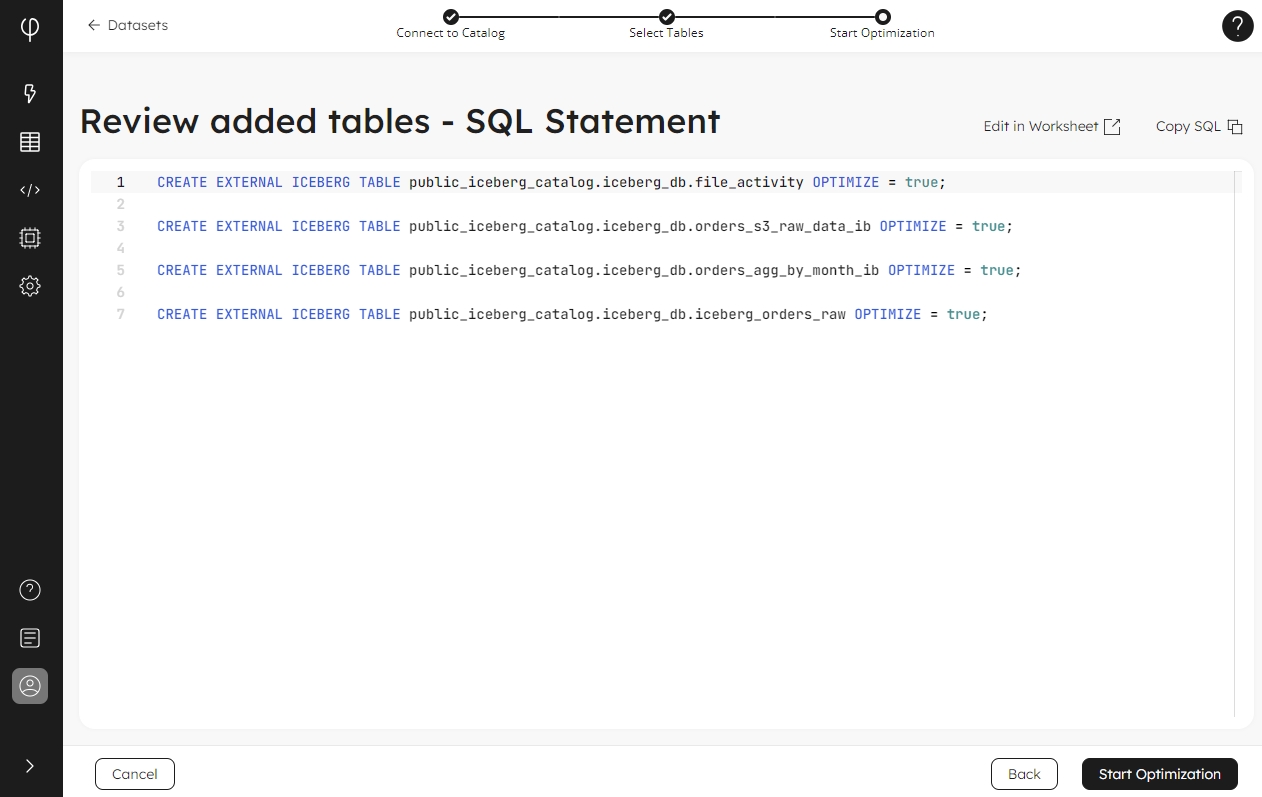This screenshot has width=1262, height=797.
Task: Open the table grid sidebar icon
Action: pyautogui.click(x=30, y=142)
